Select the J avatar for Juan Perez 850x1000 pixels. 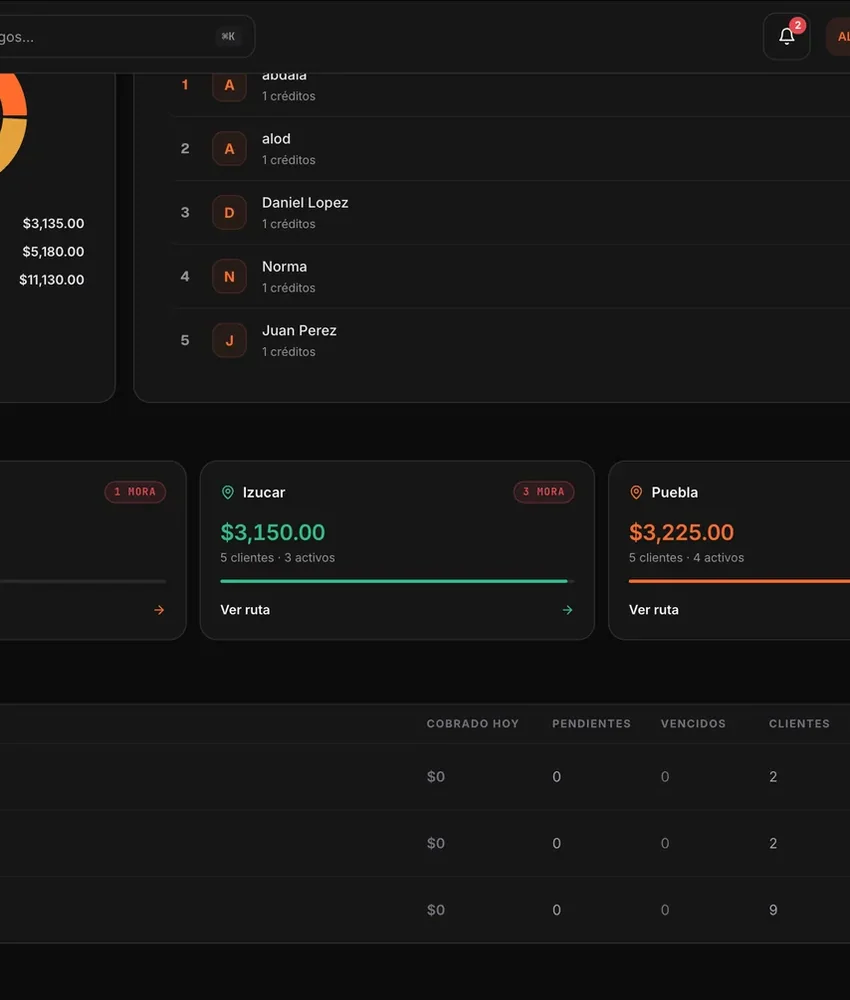pyautogui.click(x=230, y=341)
